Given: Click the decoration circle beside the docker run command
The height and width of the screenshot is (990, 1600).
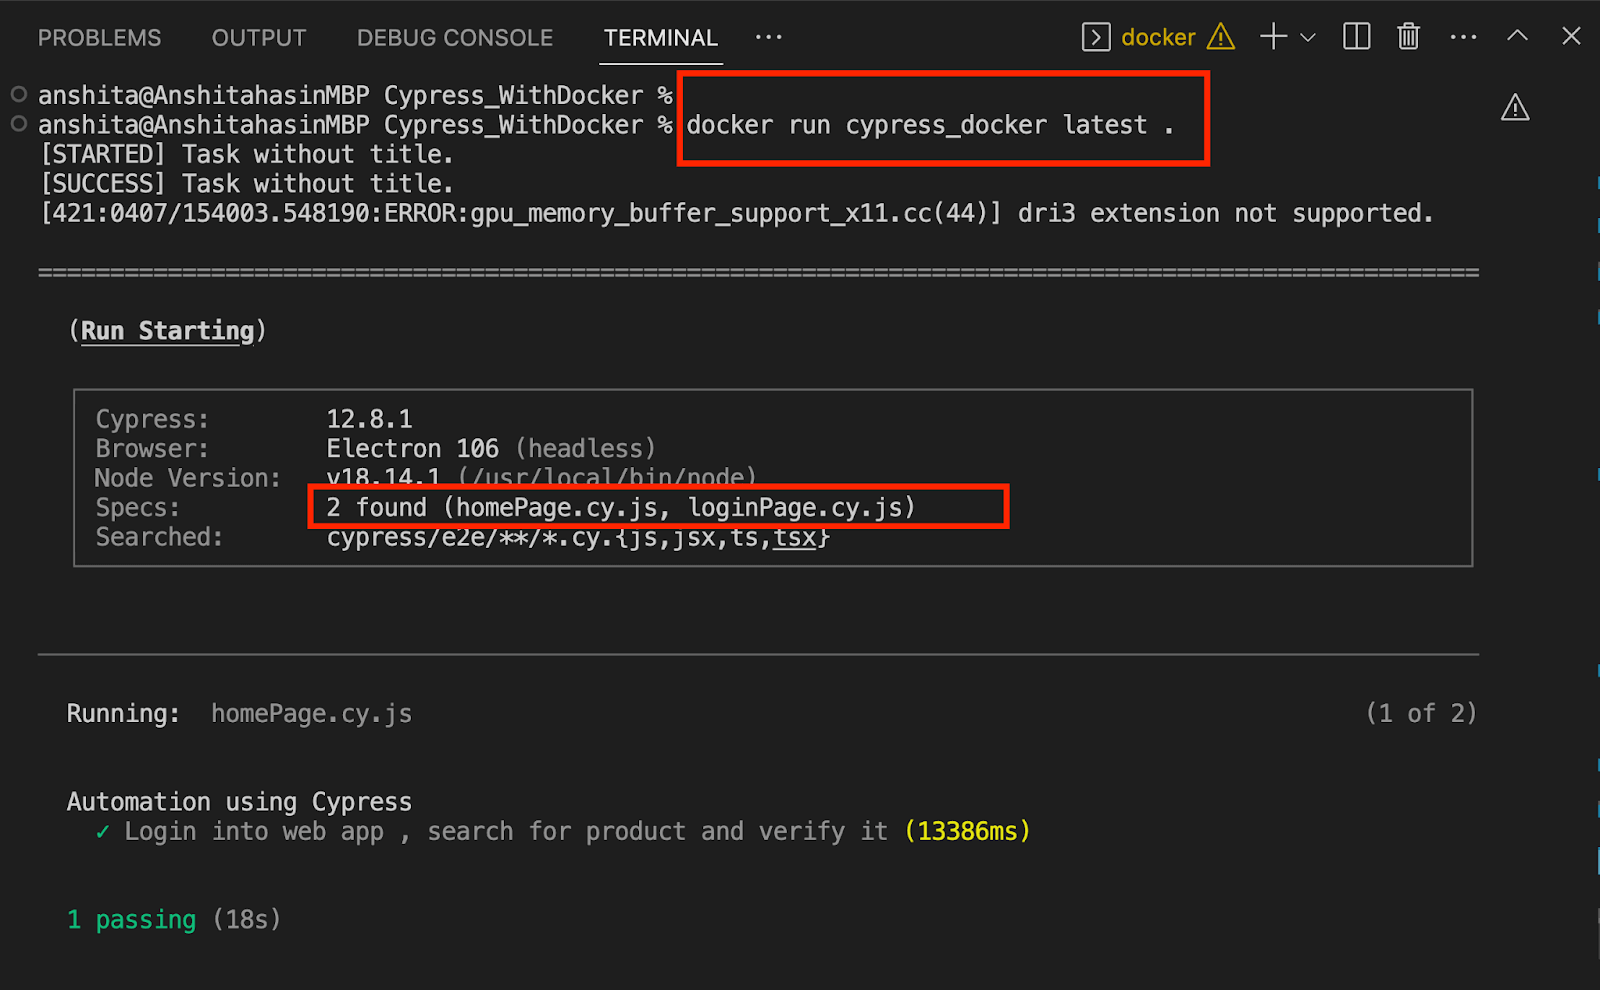Looking at the screenshot, I should pos(16,124).
